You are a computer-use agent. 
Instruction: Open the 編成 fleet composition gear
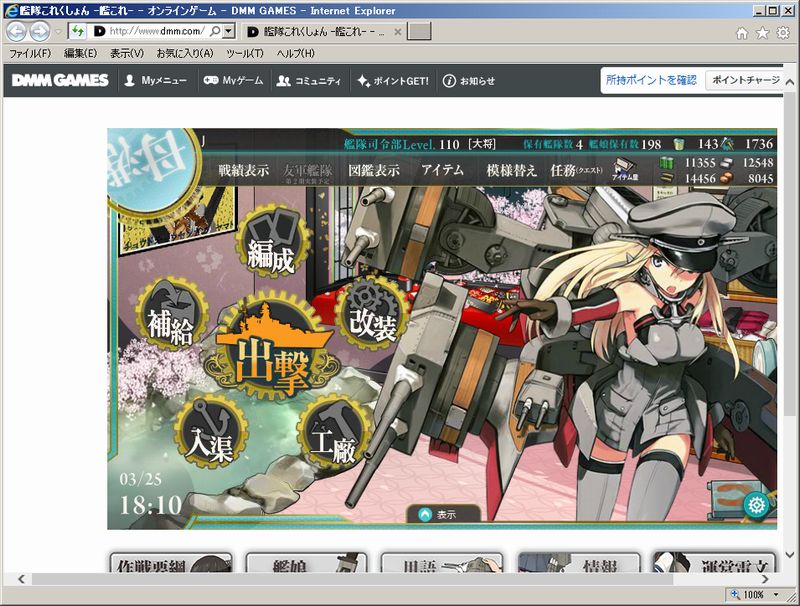point(272,240)
